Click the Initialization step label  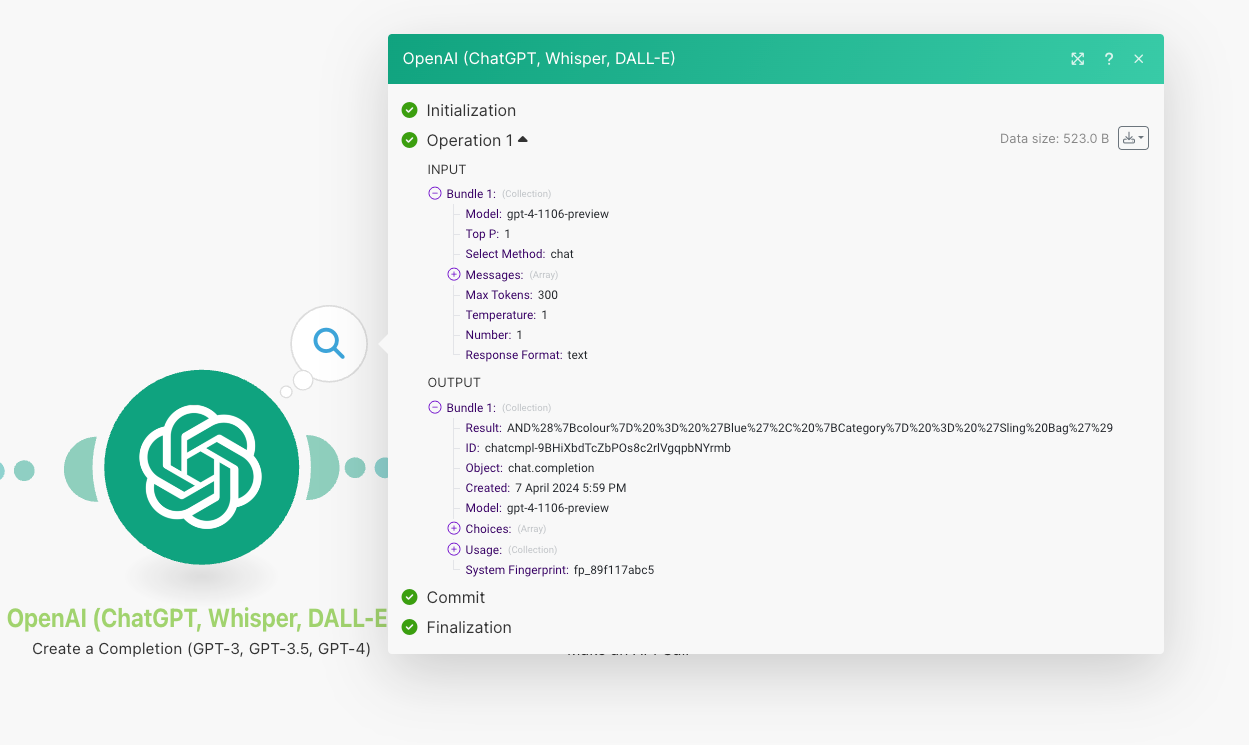tap(471, 110)
